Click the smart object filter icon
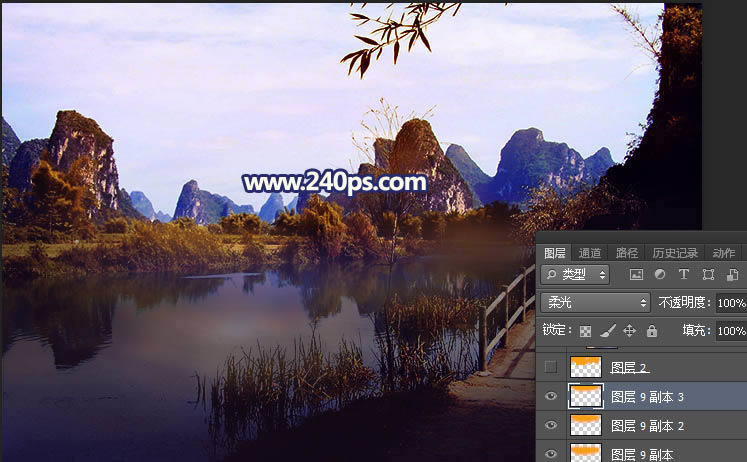Screen dimensions: 747x462 [x=732, y=275]
